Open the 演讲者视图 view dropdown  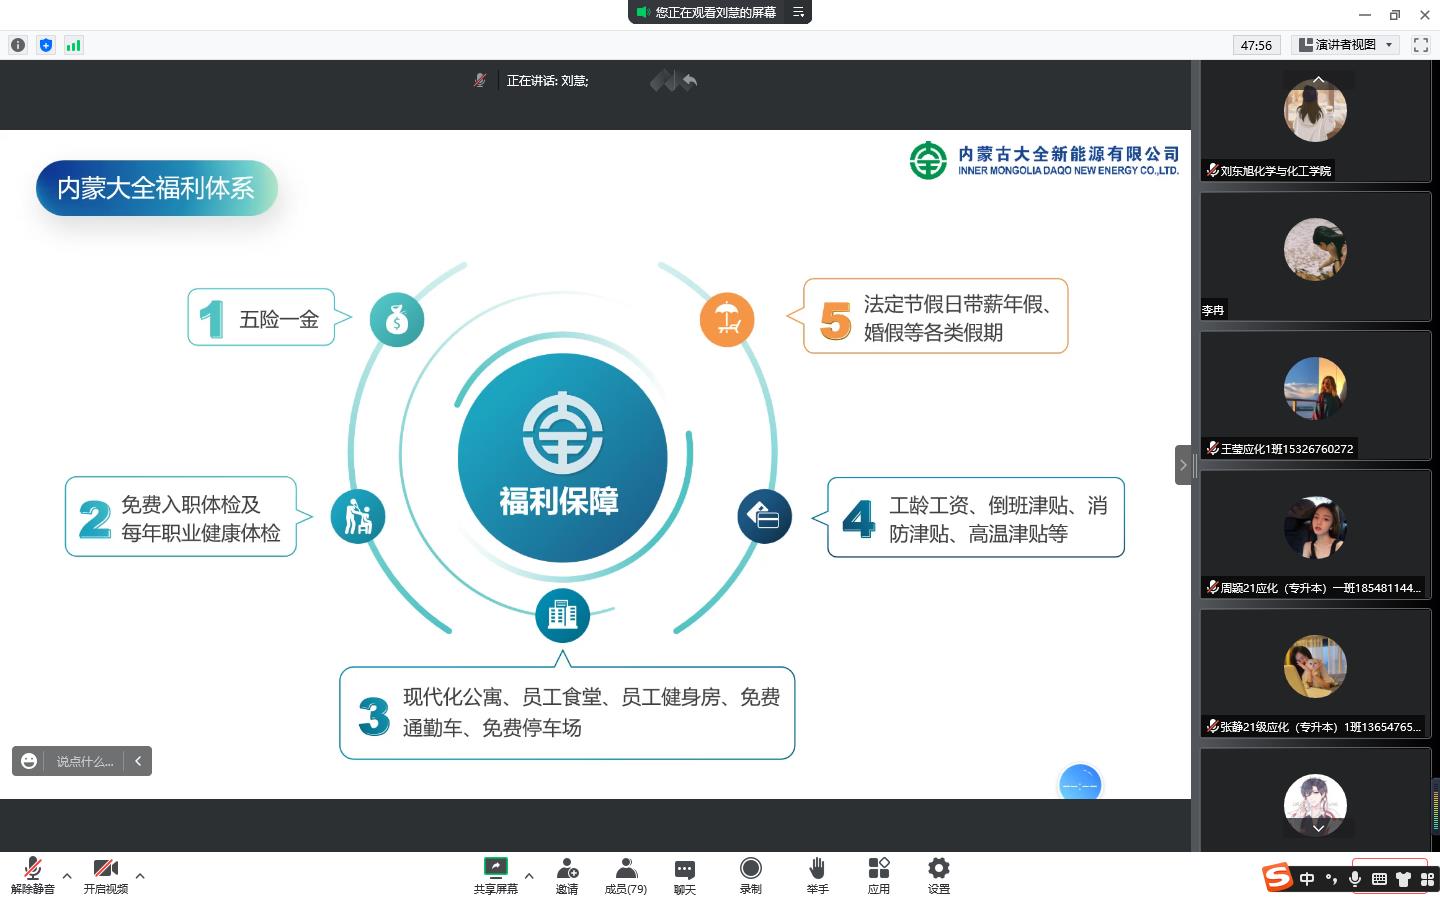[1345, 45]
